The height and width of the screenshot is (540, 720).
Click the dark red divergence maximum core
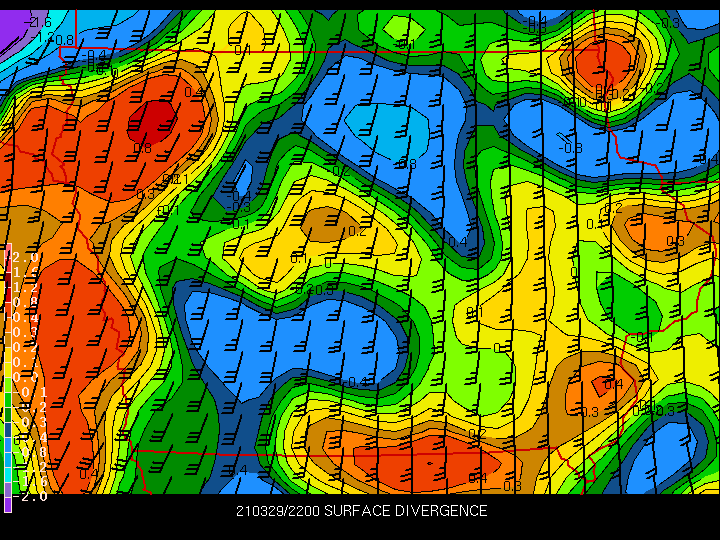tap(152, 122)
